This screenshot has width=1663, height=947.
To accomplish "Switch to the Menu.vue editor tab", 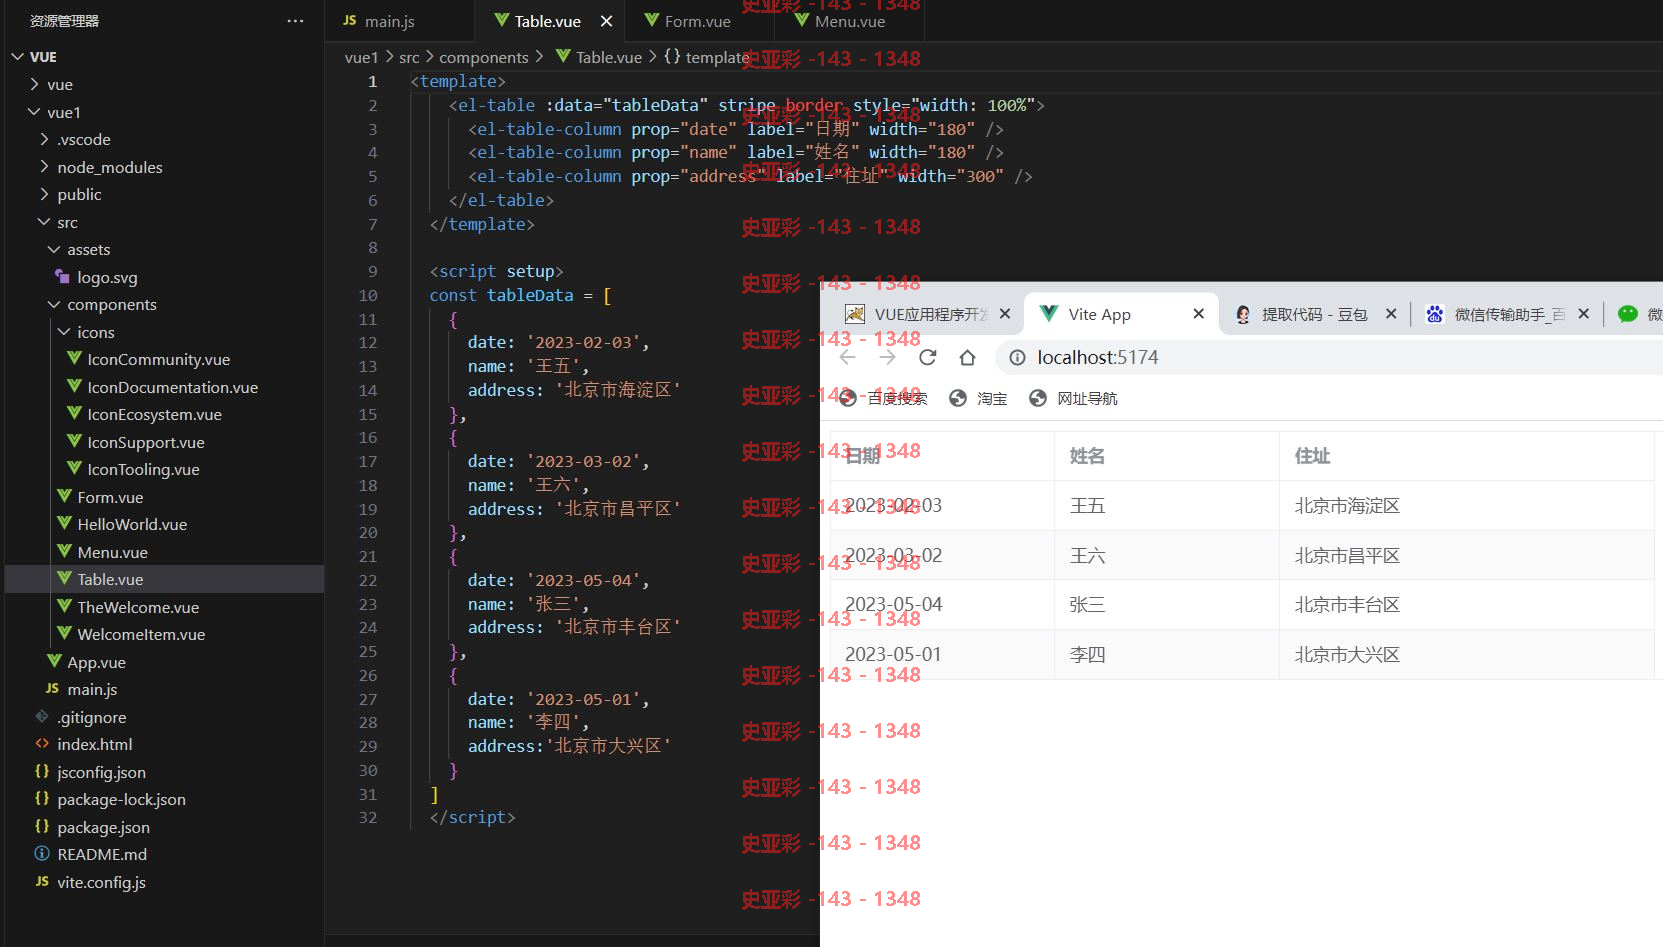I will pos(849,21).
